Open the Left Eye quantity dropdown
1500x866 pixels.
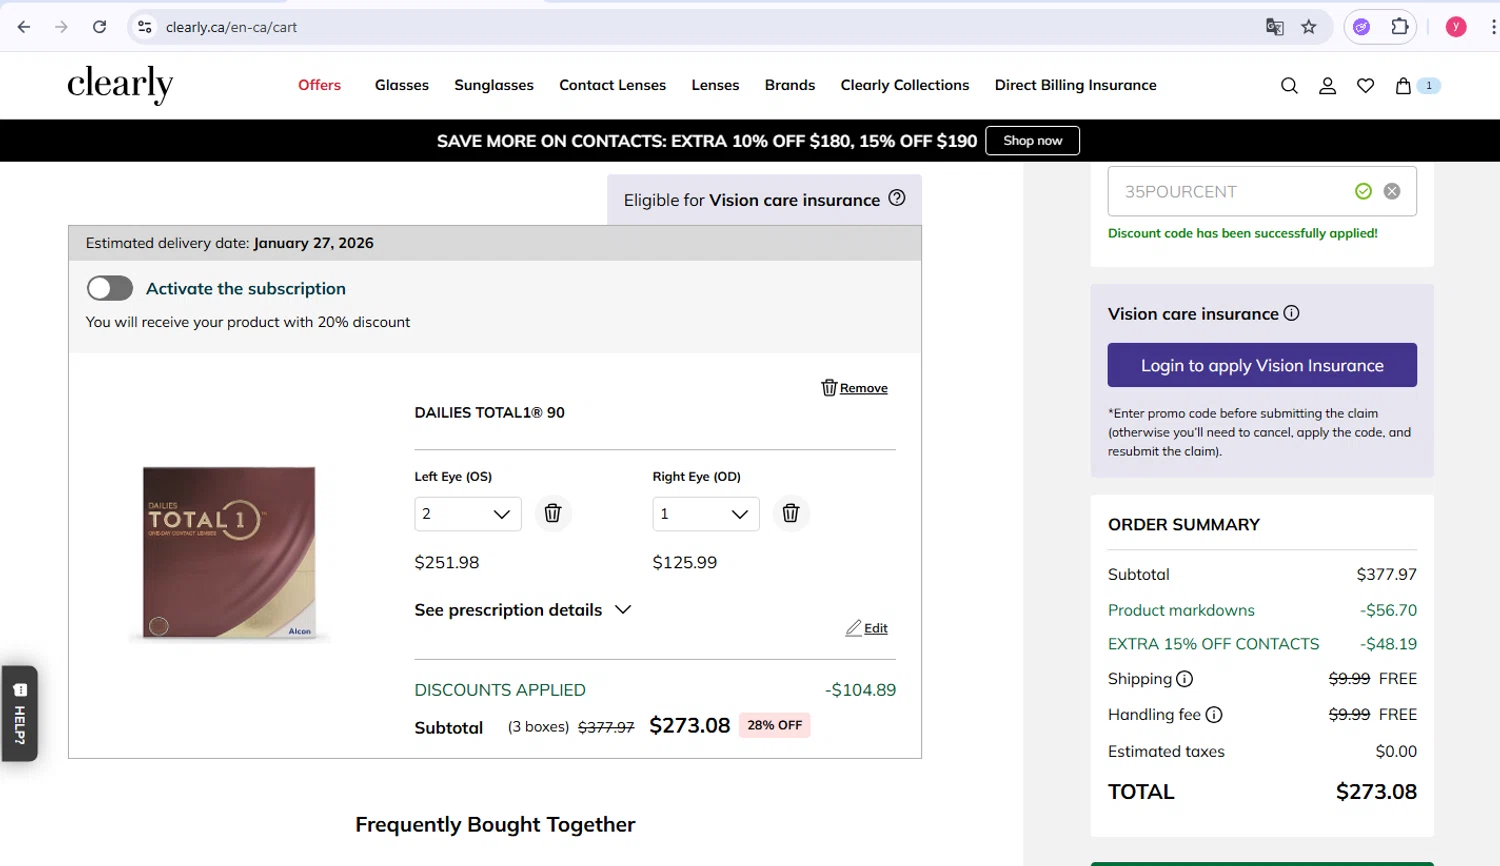[x=467, y=514]
